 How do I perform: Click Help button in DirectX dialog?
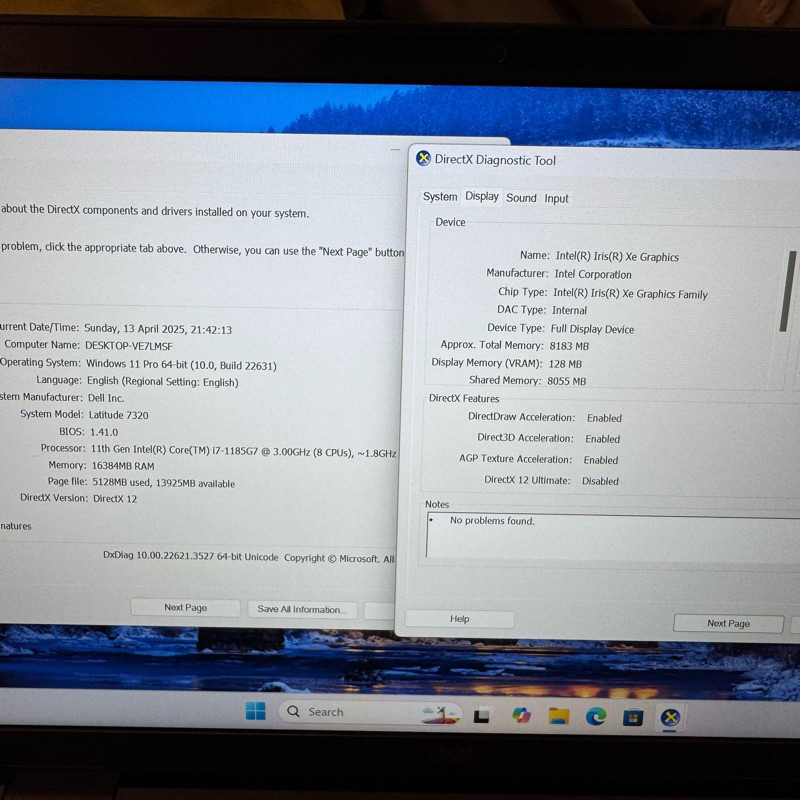click(460, 619)
